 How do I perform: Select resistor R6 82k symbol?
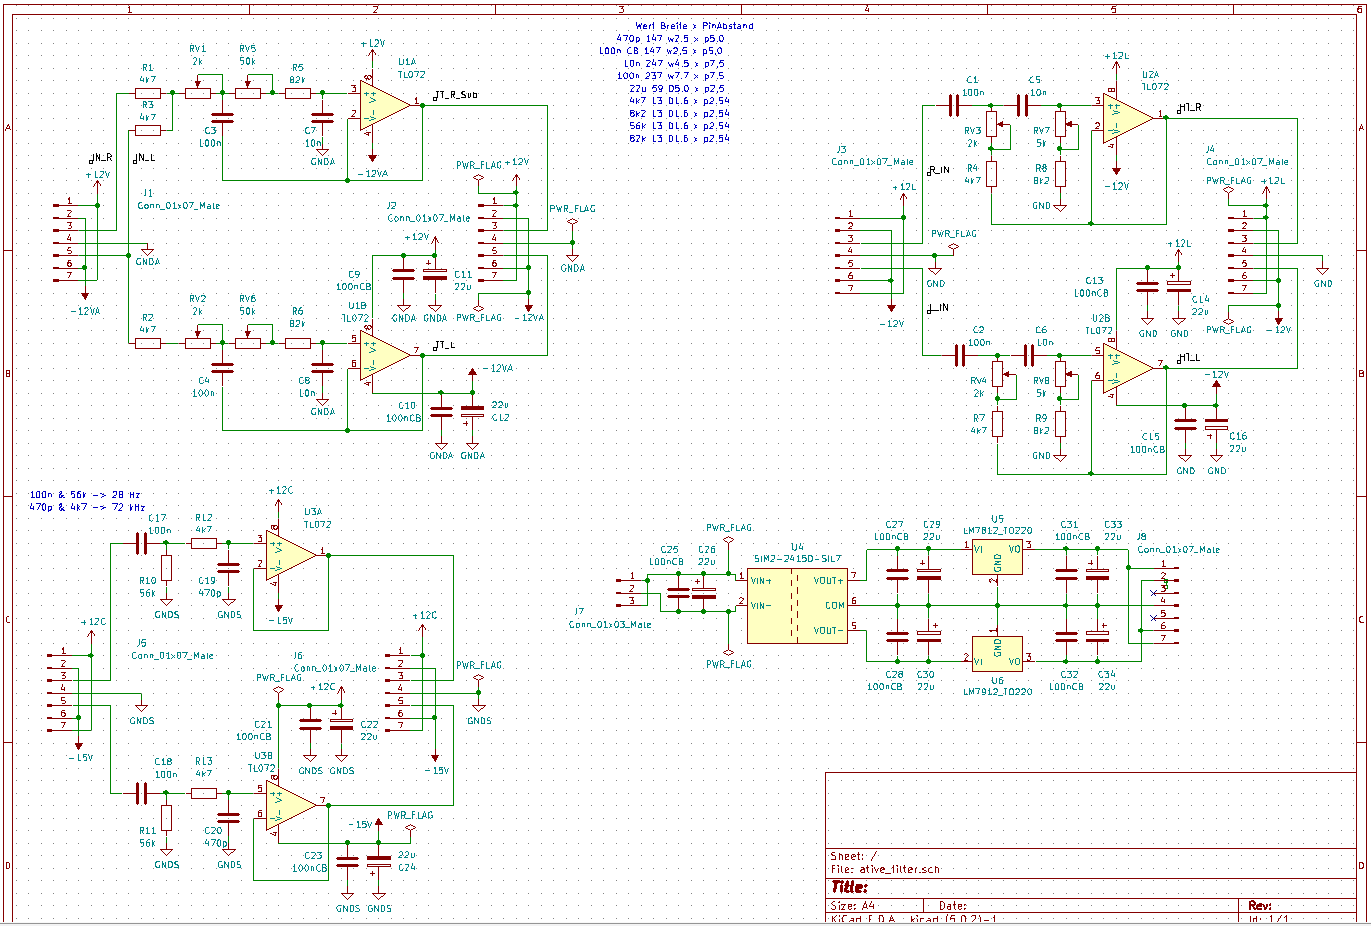[x=298, y=343]
